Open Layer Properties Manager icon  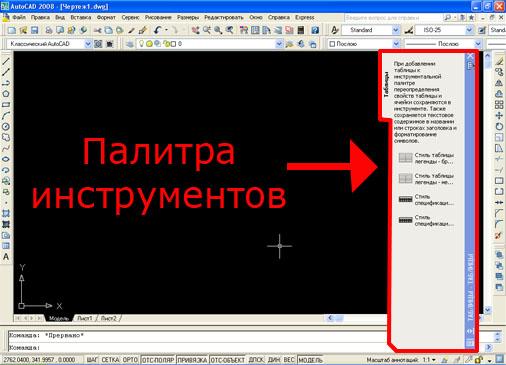tap(130, 44)
